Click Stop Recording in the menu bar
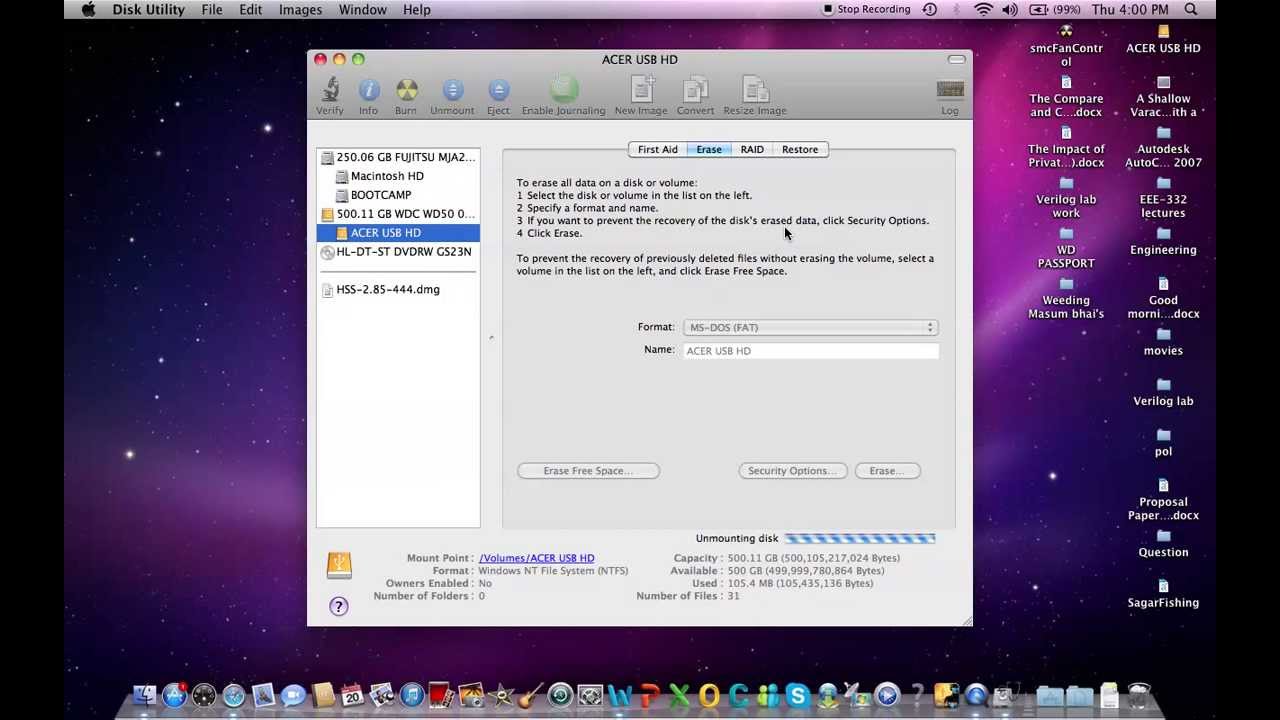The height and width of the screenshot is (720, 1280). click(866, 9)
